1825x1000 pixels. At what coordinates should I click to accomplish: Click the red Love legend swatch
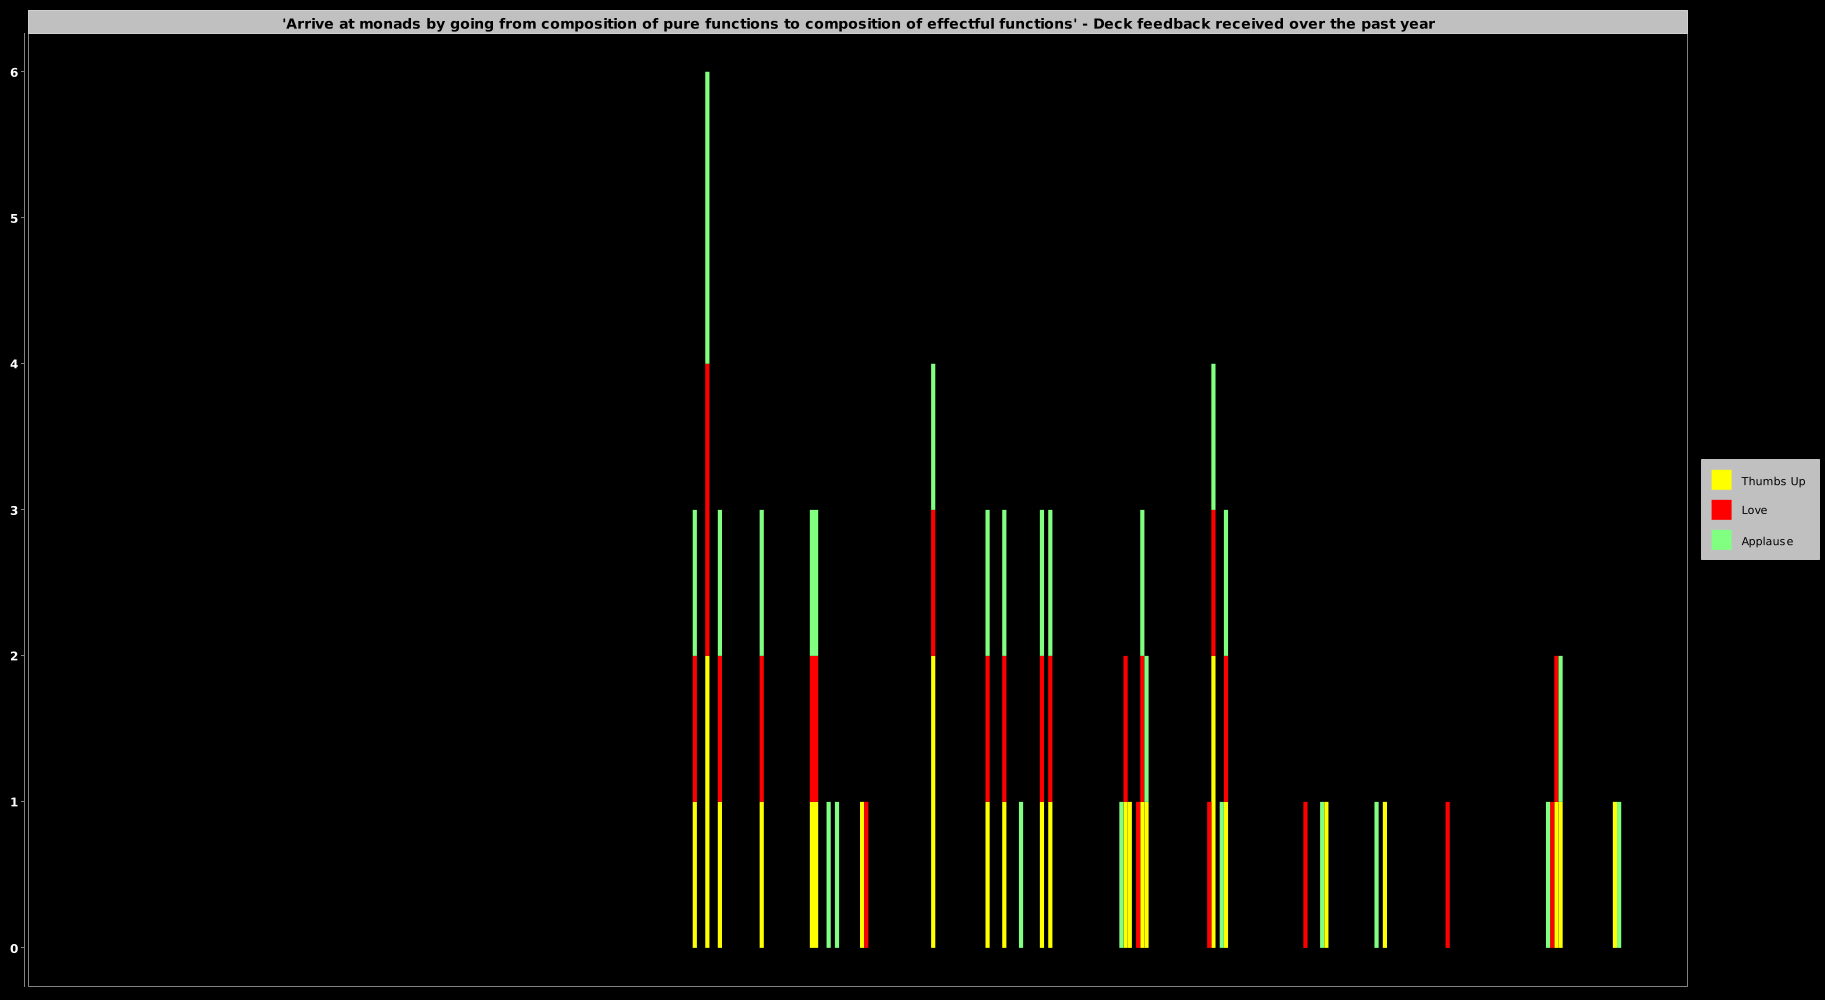(x=1721, y=510)
